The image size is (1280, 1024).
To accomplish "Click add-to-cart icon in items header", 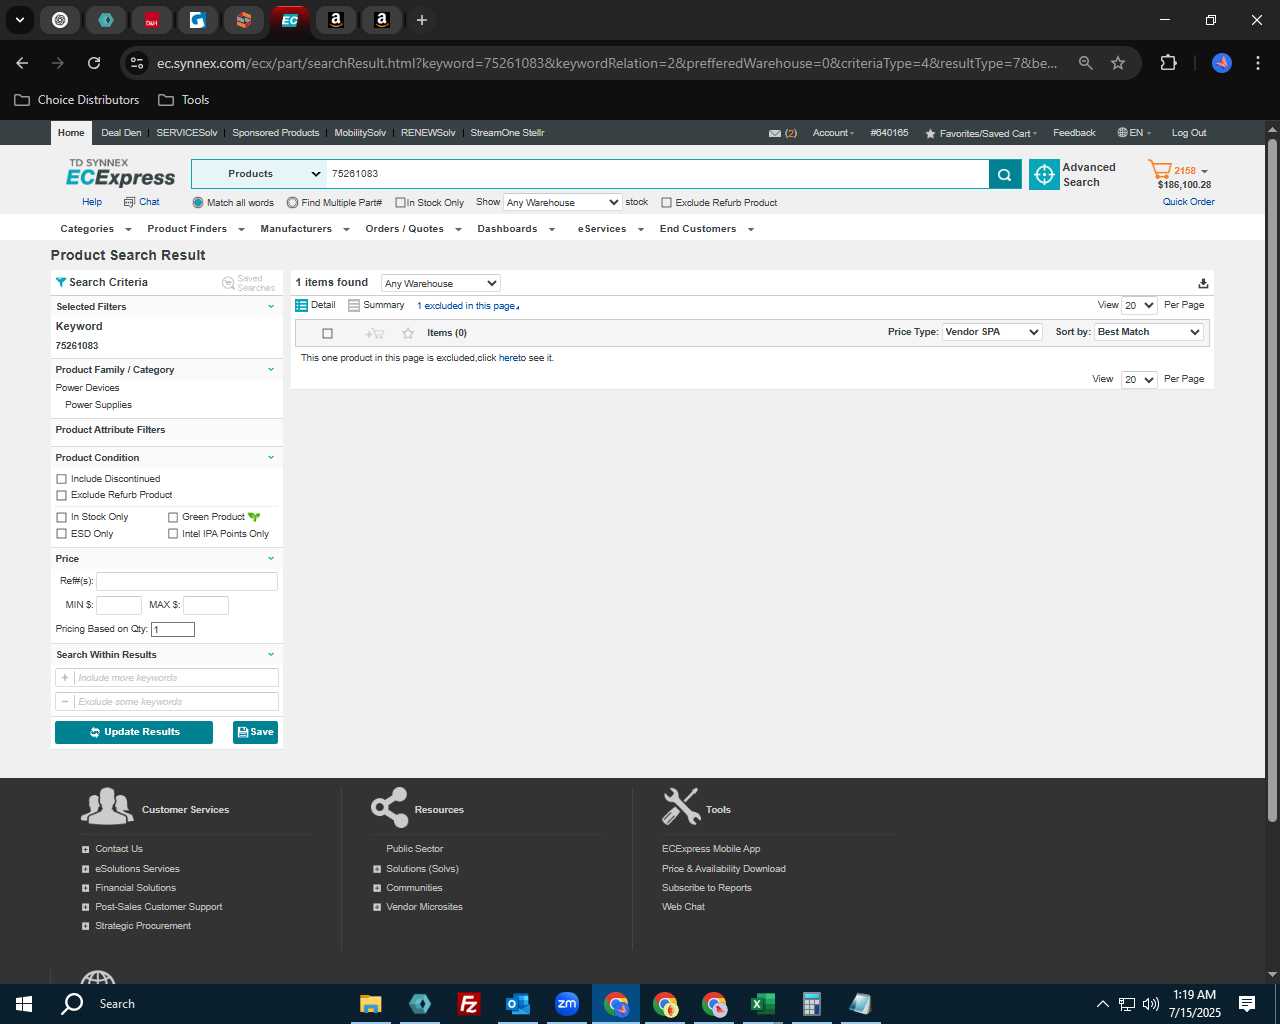I will point(375,333).
